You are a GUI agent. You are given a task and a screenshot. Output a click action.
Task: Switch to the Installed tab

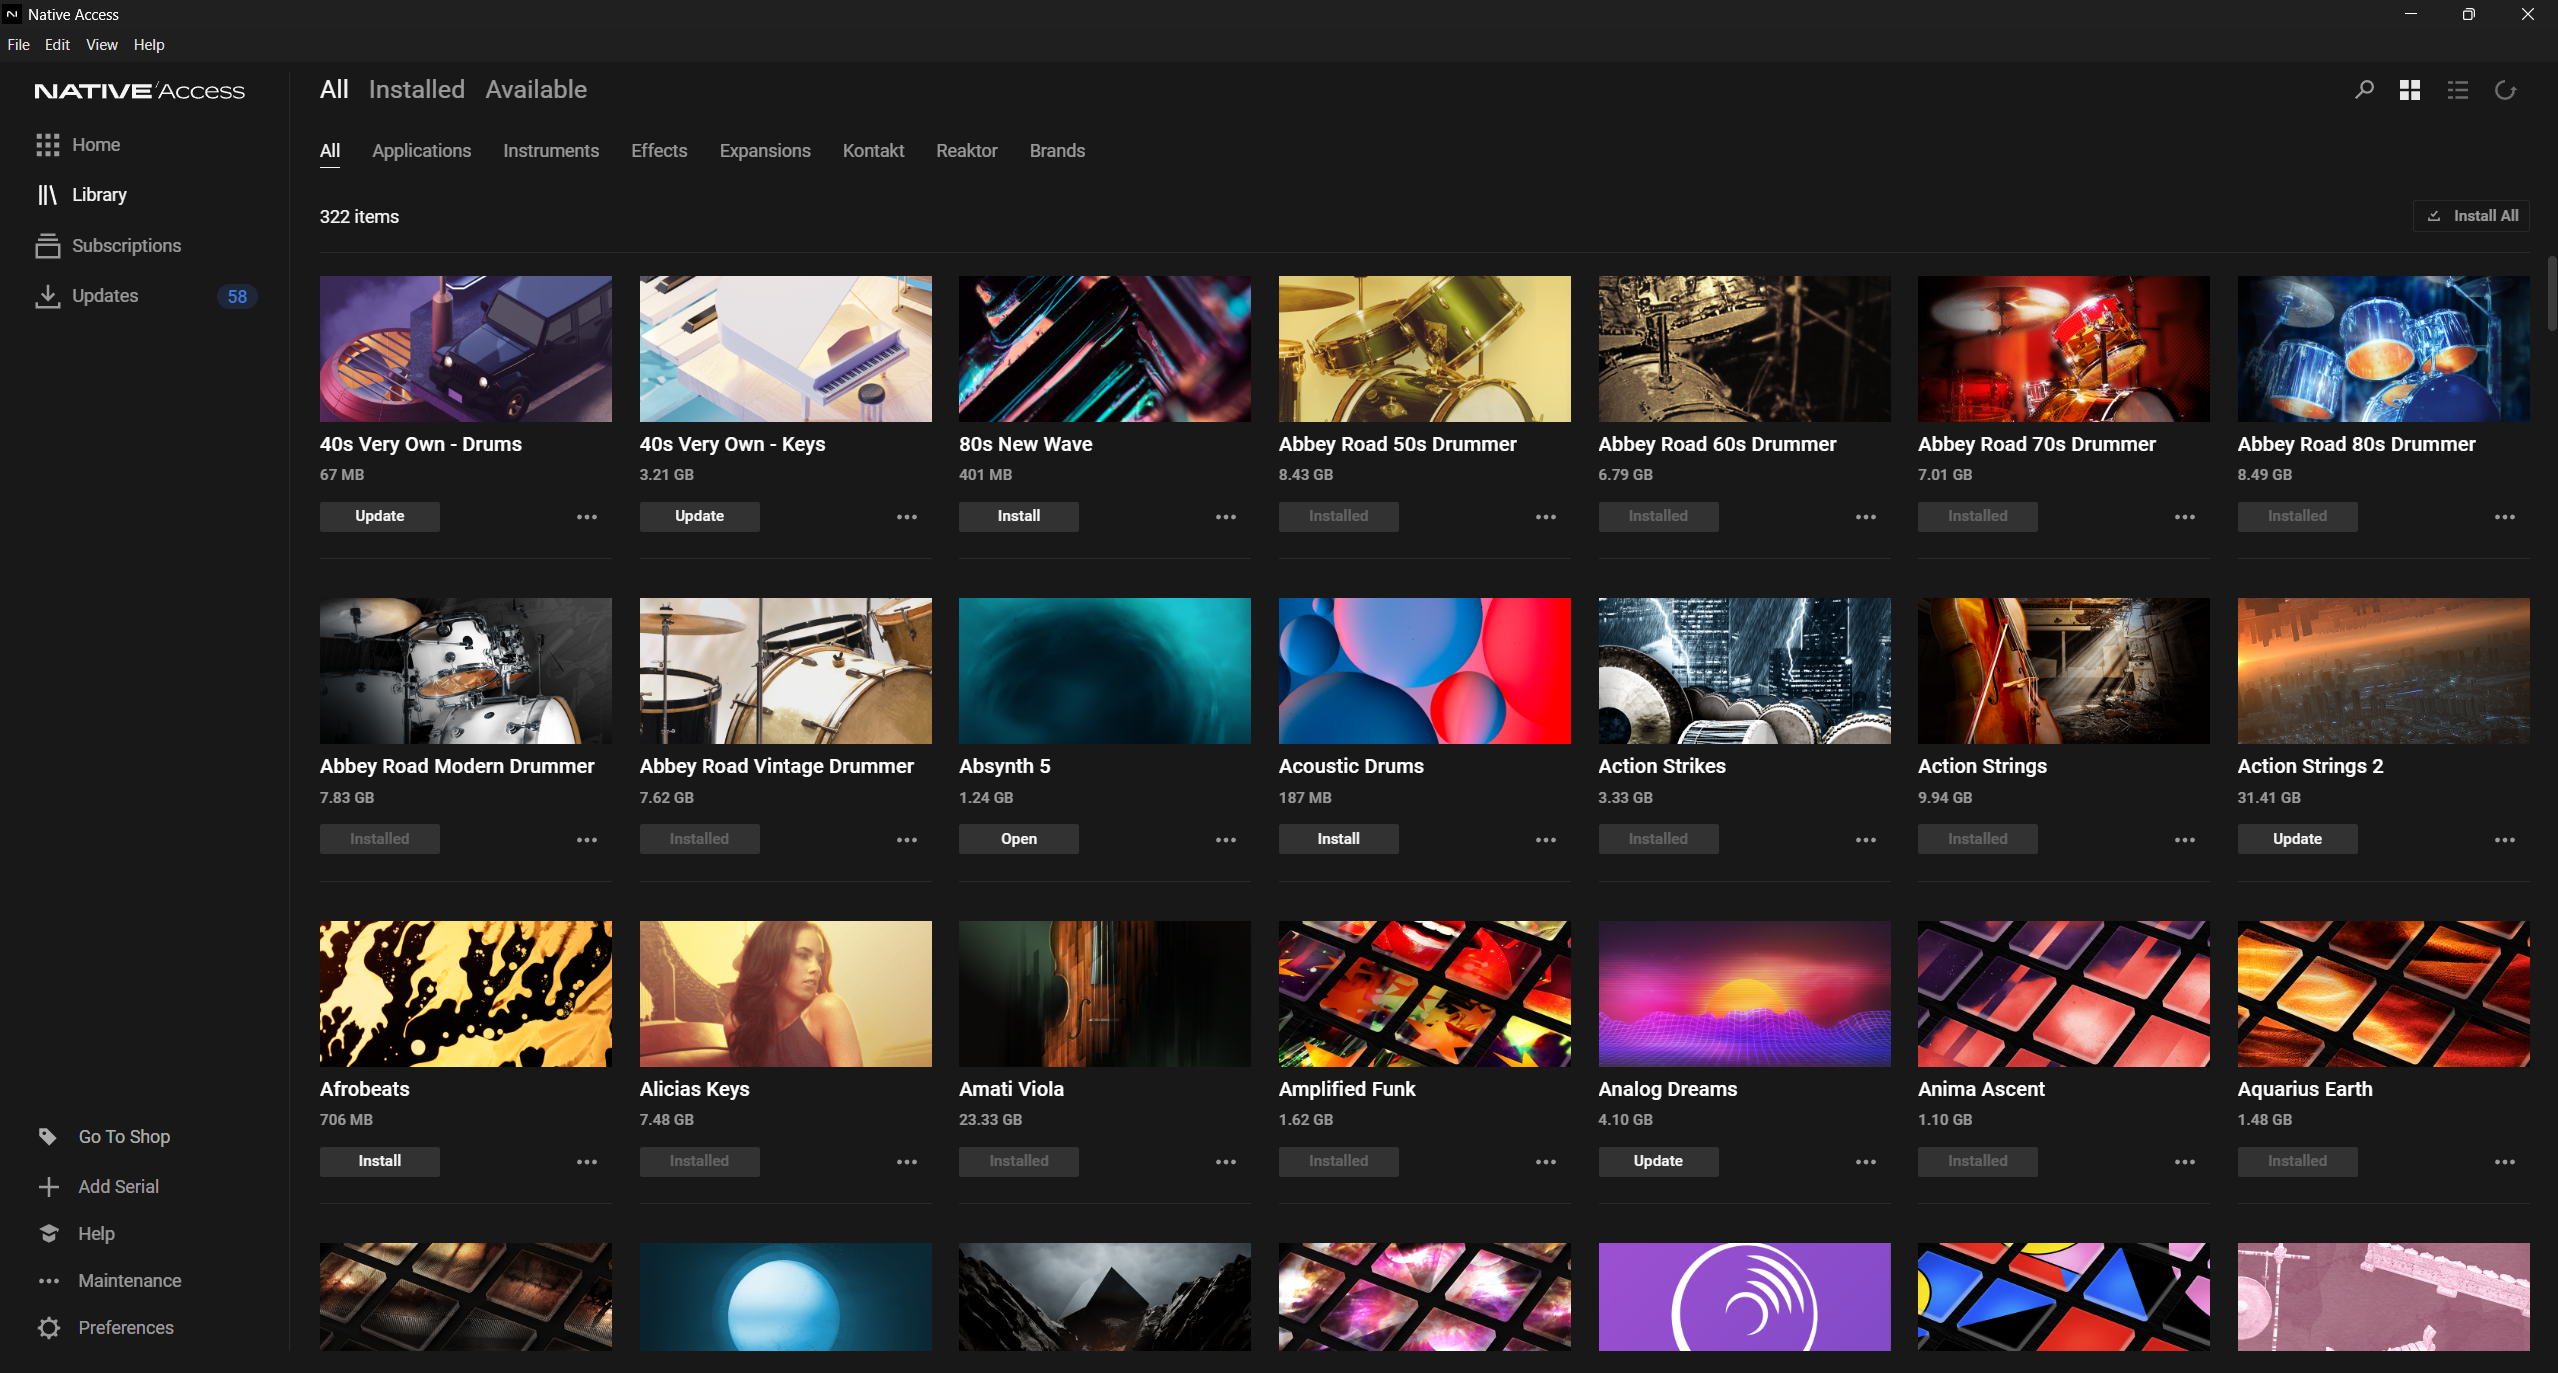click(x=417, y=90)
